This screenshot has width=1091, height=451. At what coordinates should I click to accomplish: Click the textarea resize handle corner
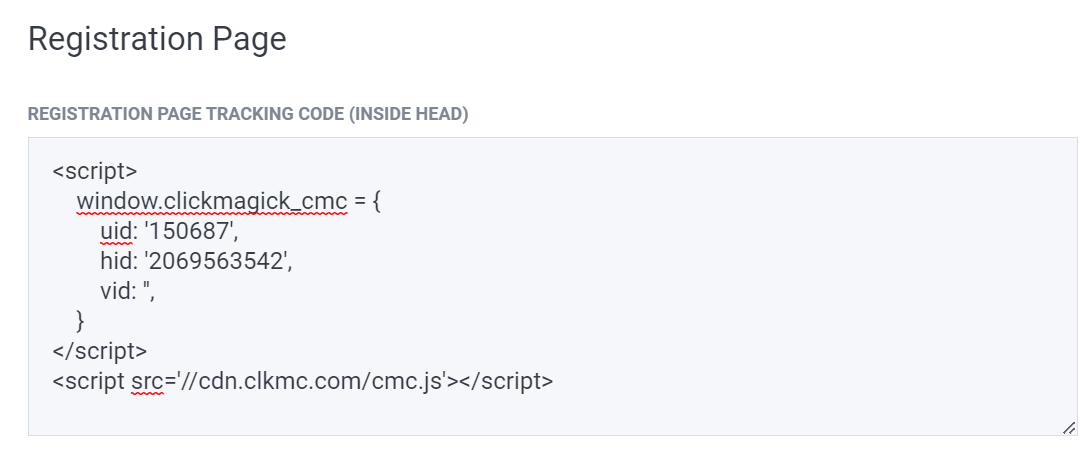pyautogui.click(x=1069, y=427)
